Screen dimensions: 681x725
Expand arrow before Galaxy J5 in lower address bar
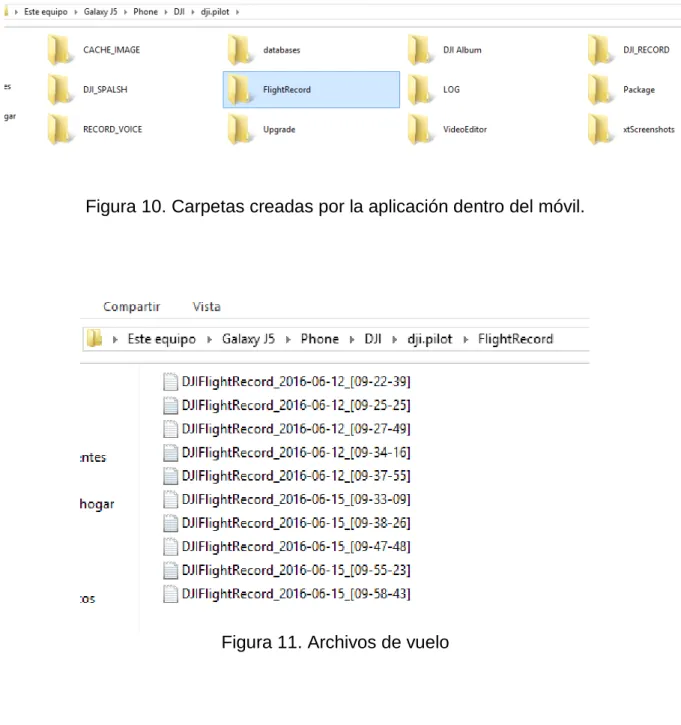coord(209,339)
